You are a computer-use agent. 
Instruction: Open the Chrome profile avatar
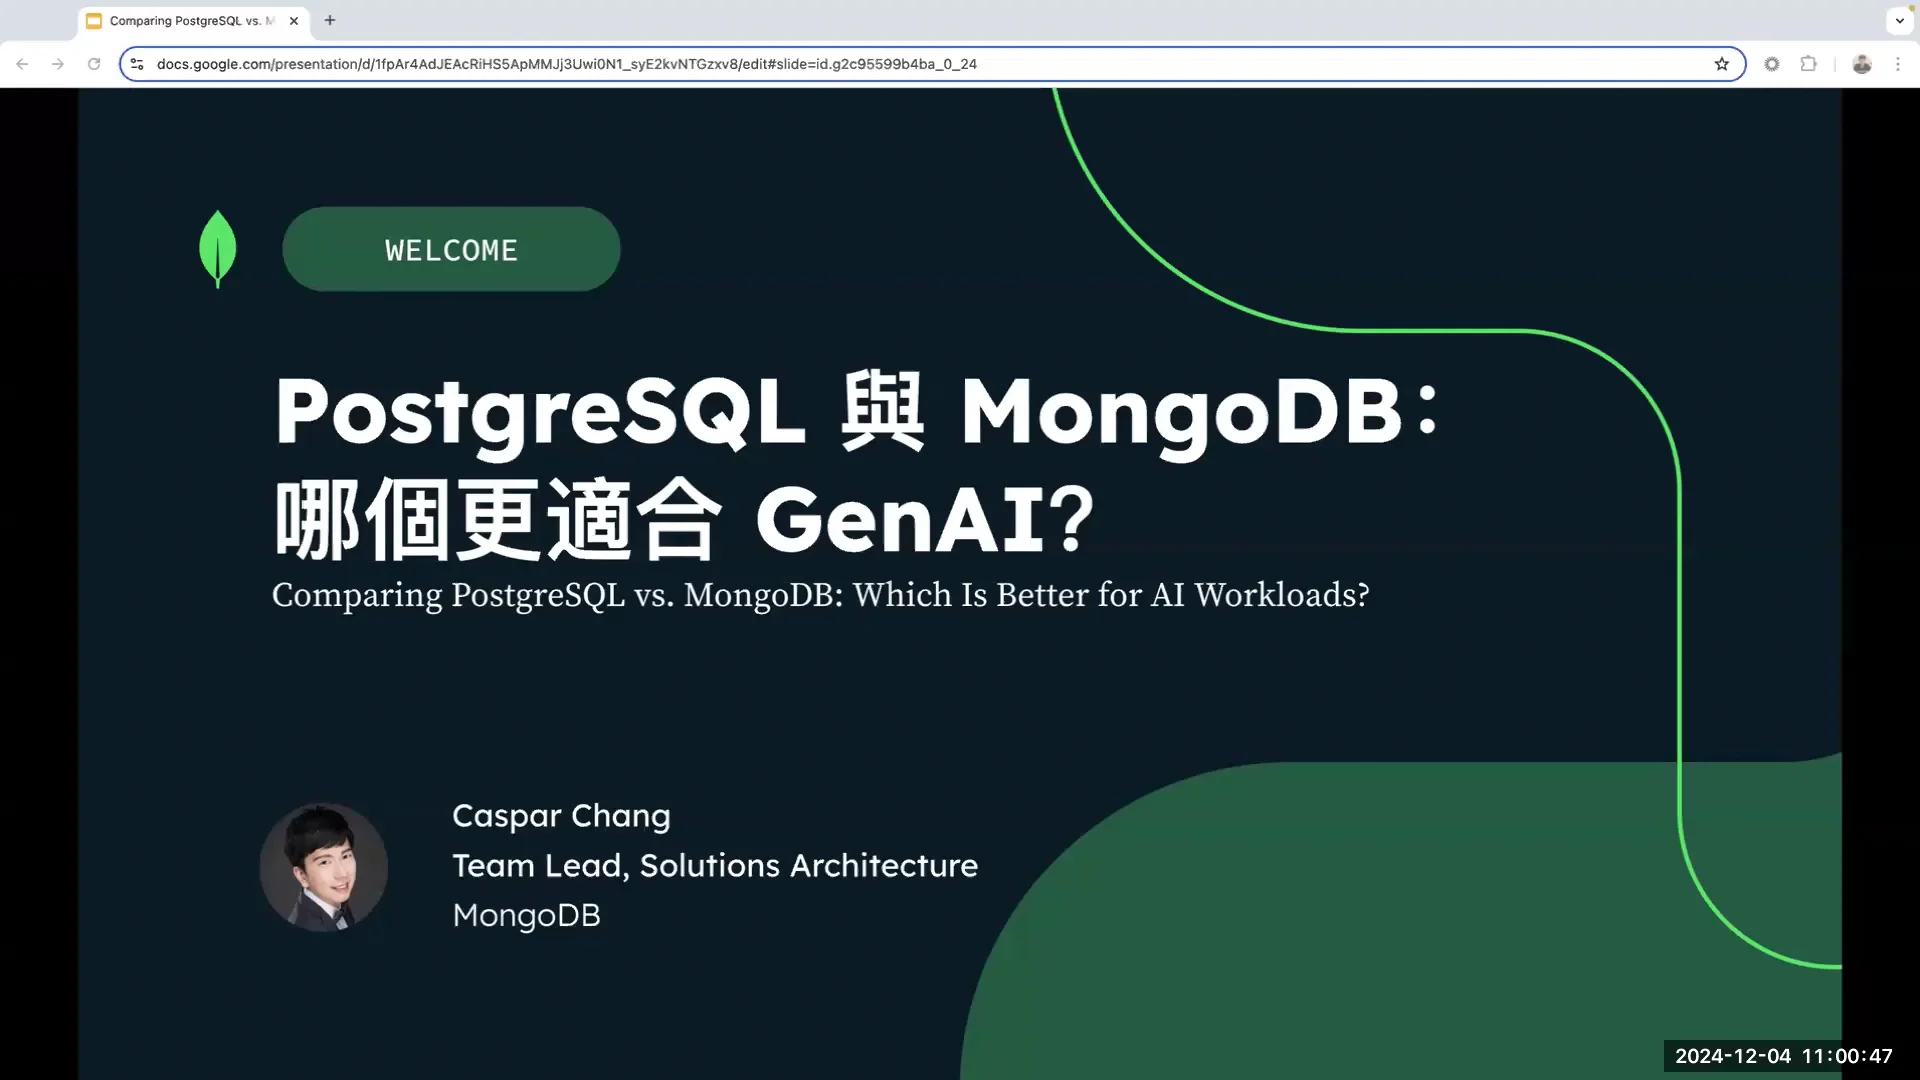(x=1862, y=63)
